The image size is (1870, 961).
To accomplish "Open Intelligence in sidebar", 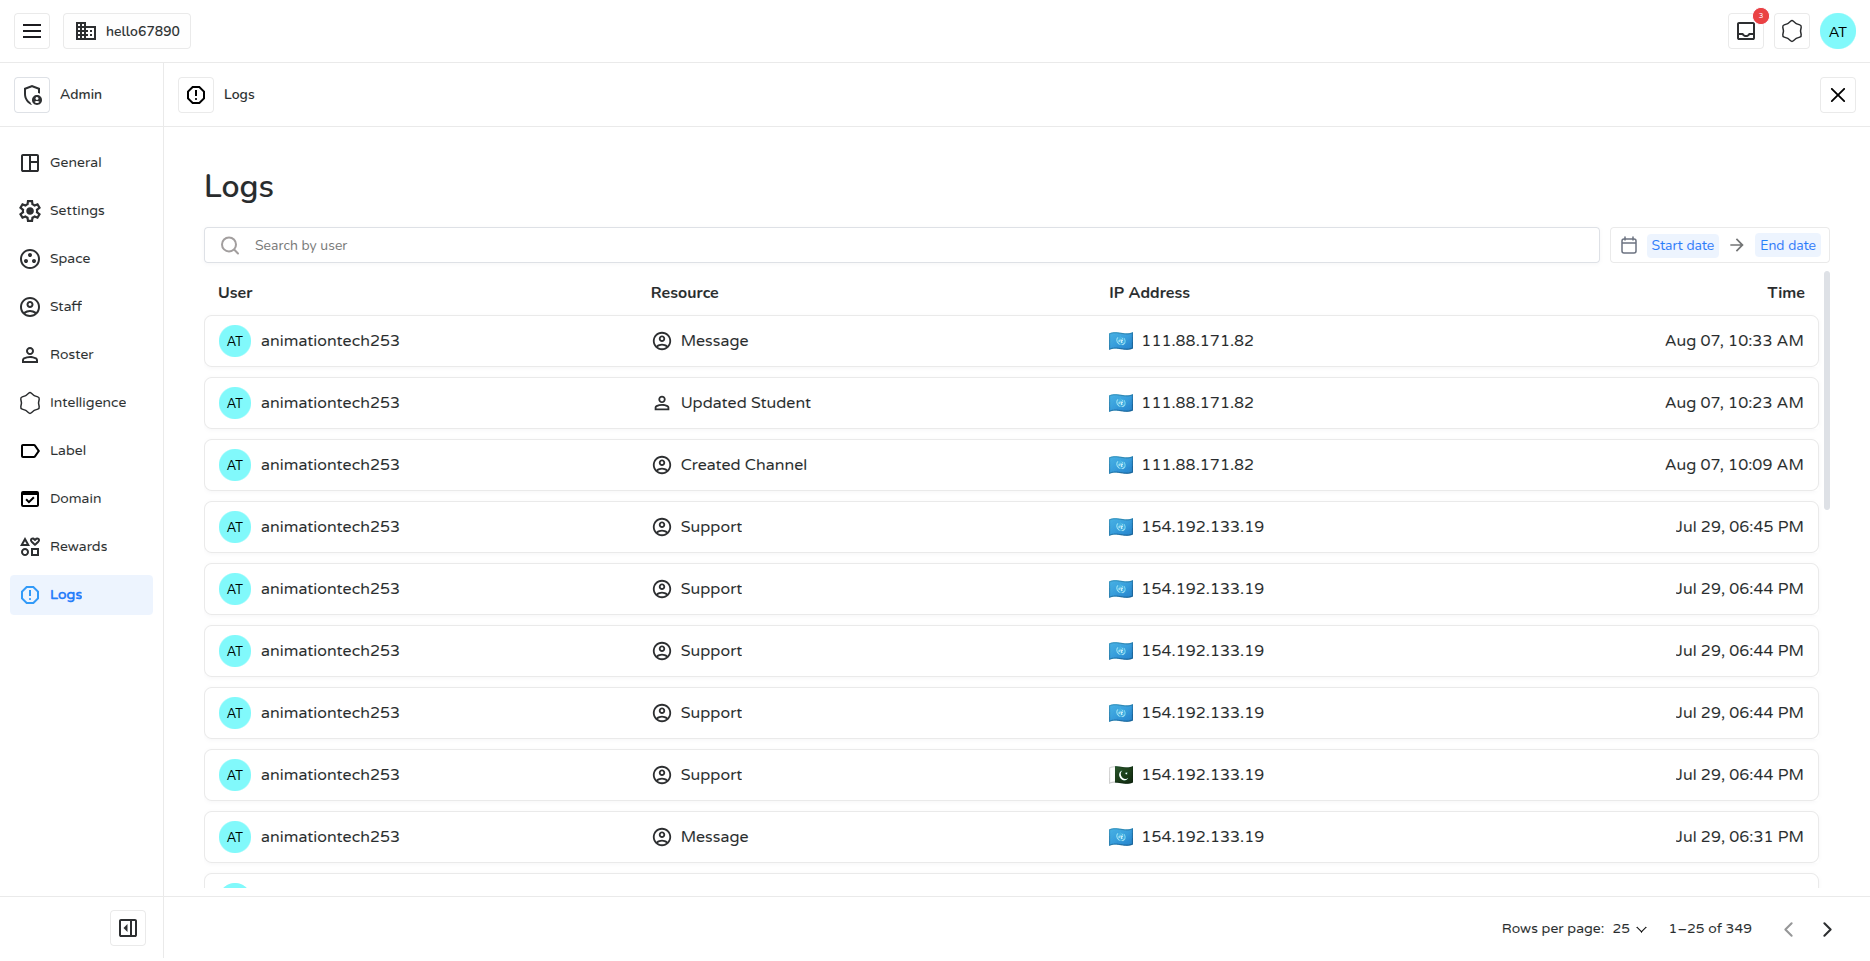I will point(81,403).
